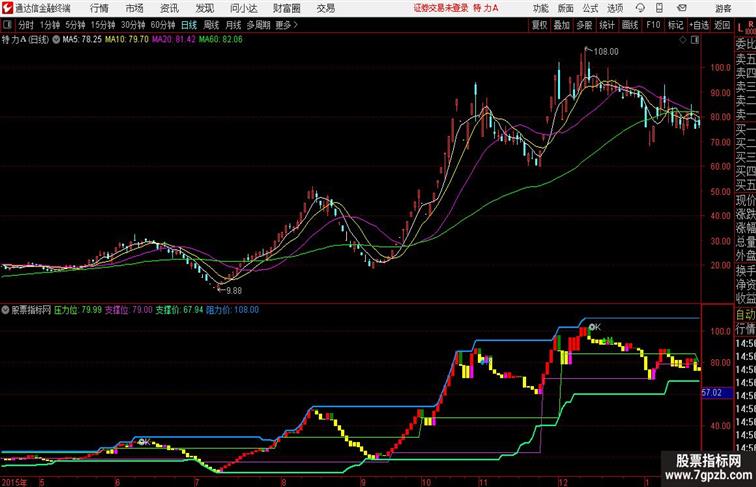Expand the indicator settings arrow beside 特力A(日线)
The height and width of the screenshot is (487, 756).
point(56,40)
